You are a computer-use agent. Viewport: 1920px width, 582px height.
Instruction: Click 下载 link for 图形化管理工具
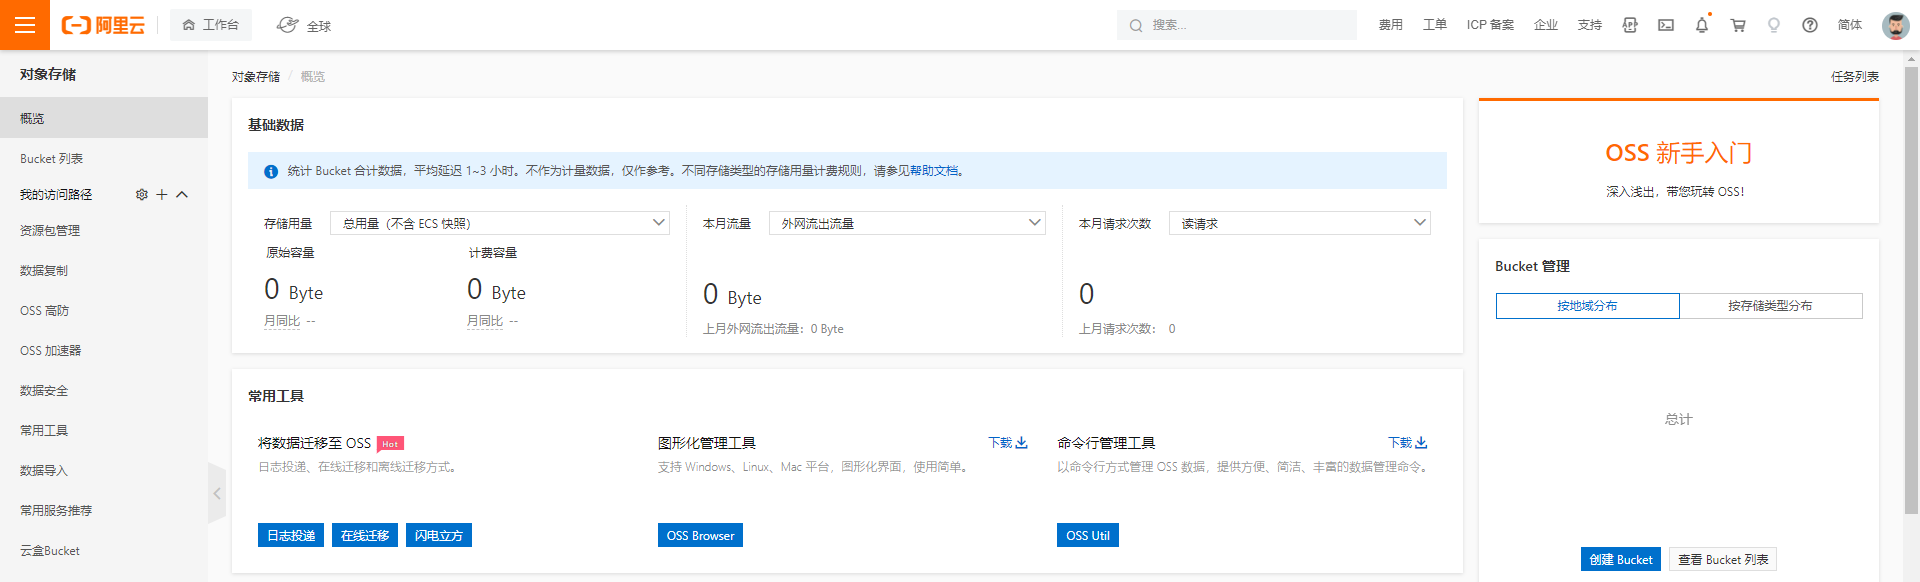tap(1008, 443)
